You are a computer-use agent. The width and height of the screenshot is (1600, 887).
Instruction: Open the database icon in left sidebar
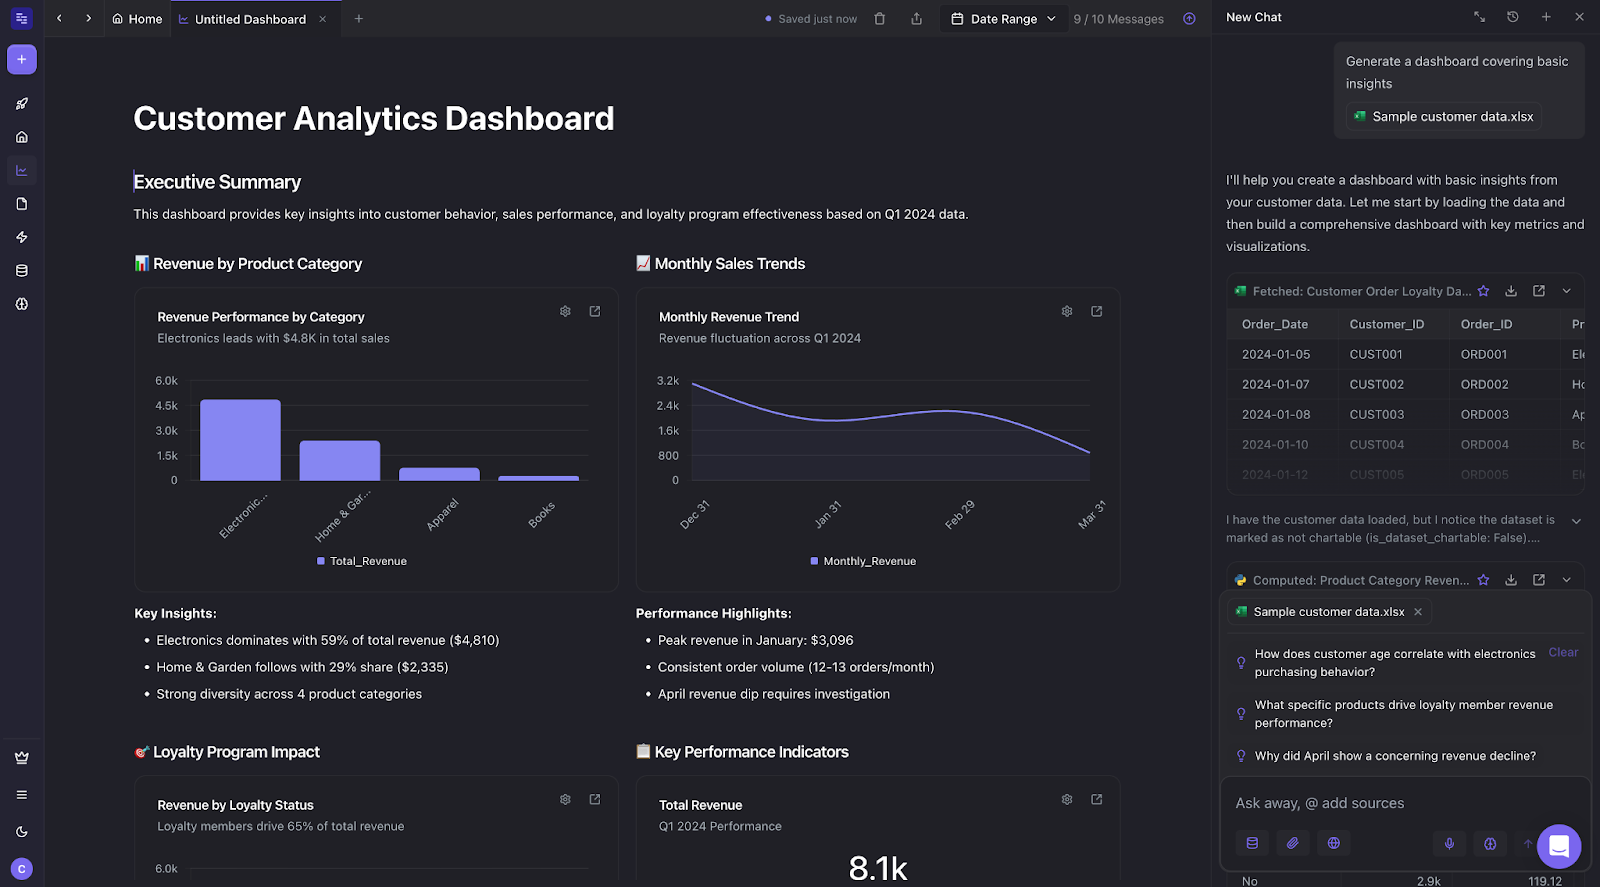tap(22, 271)
